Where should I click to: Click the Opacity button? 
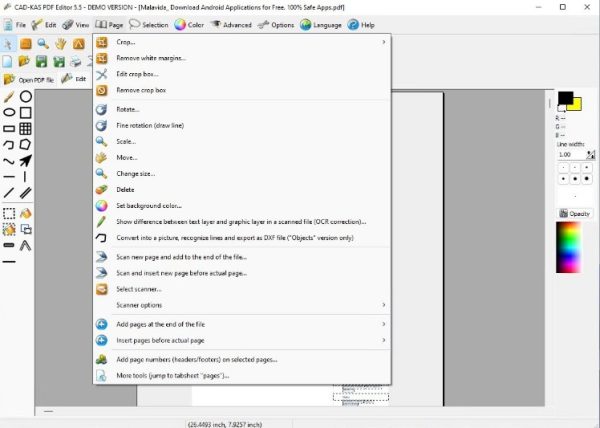coord(575,213)
